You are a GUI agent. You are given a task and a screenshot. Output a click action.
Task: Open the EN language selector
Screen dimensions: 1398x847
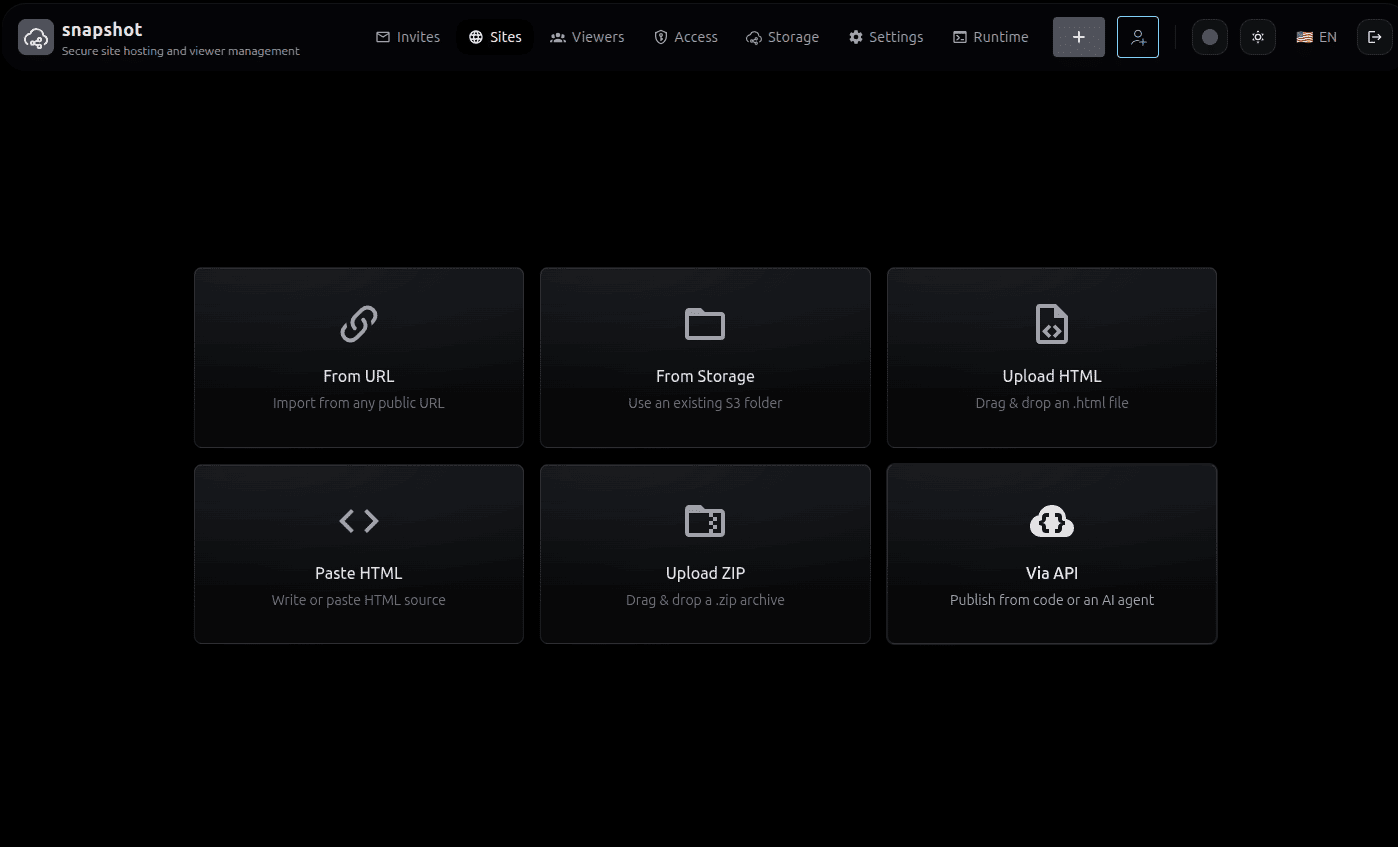1317,37
